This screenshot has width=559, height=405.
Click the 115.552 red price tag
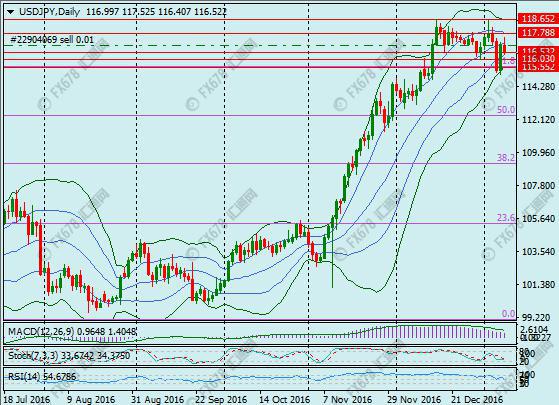coord(538,67)
